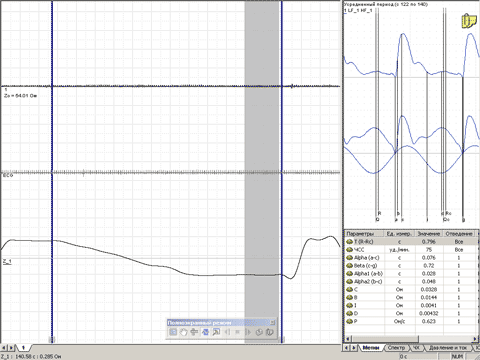480x360 pixels.
Task: Click the step forward playback icon
Action: point(248,332)
